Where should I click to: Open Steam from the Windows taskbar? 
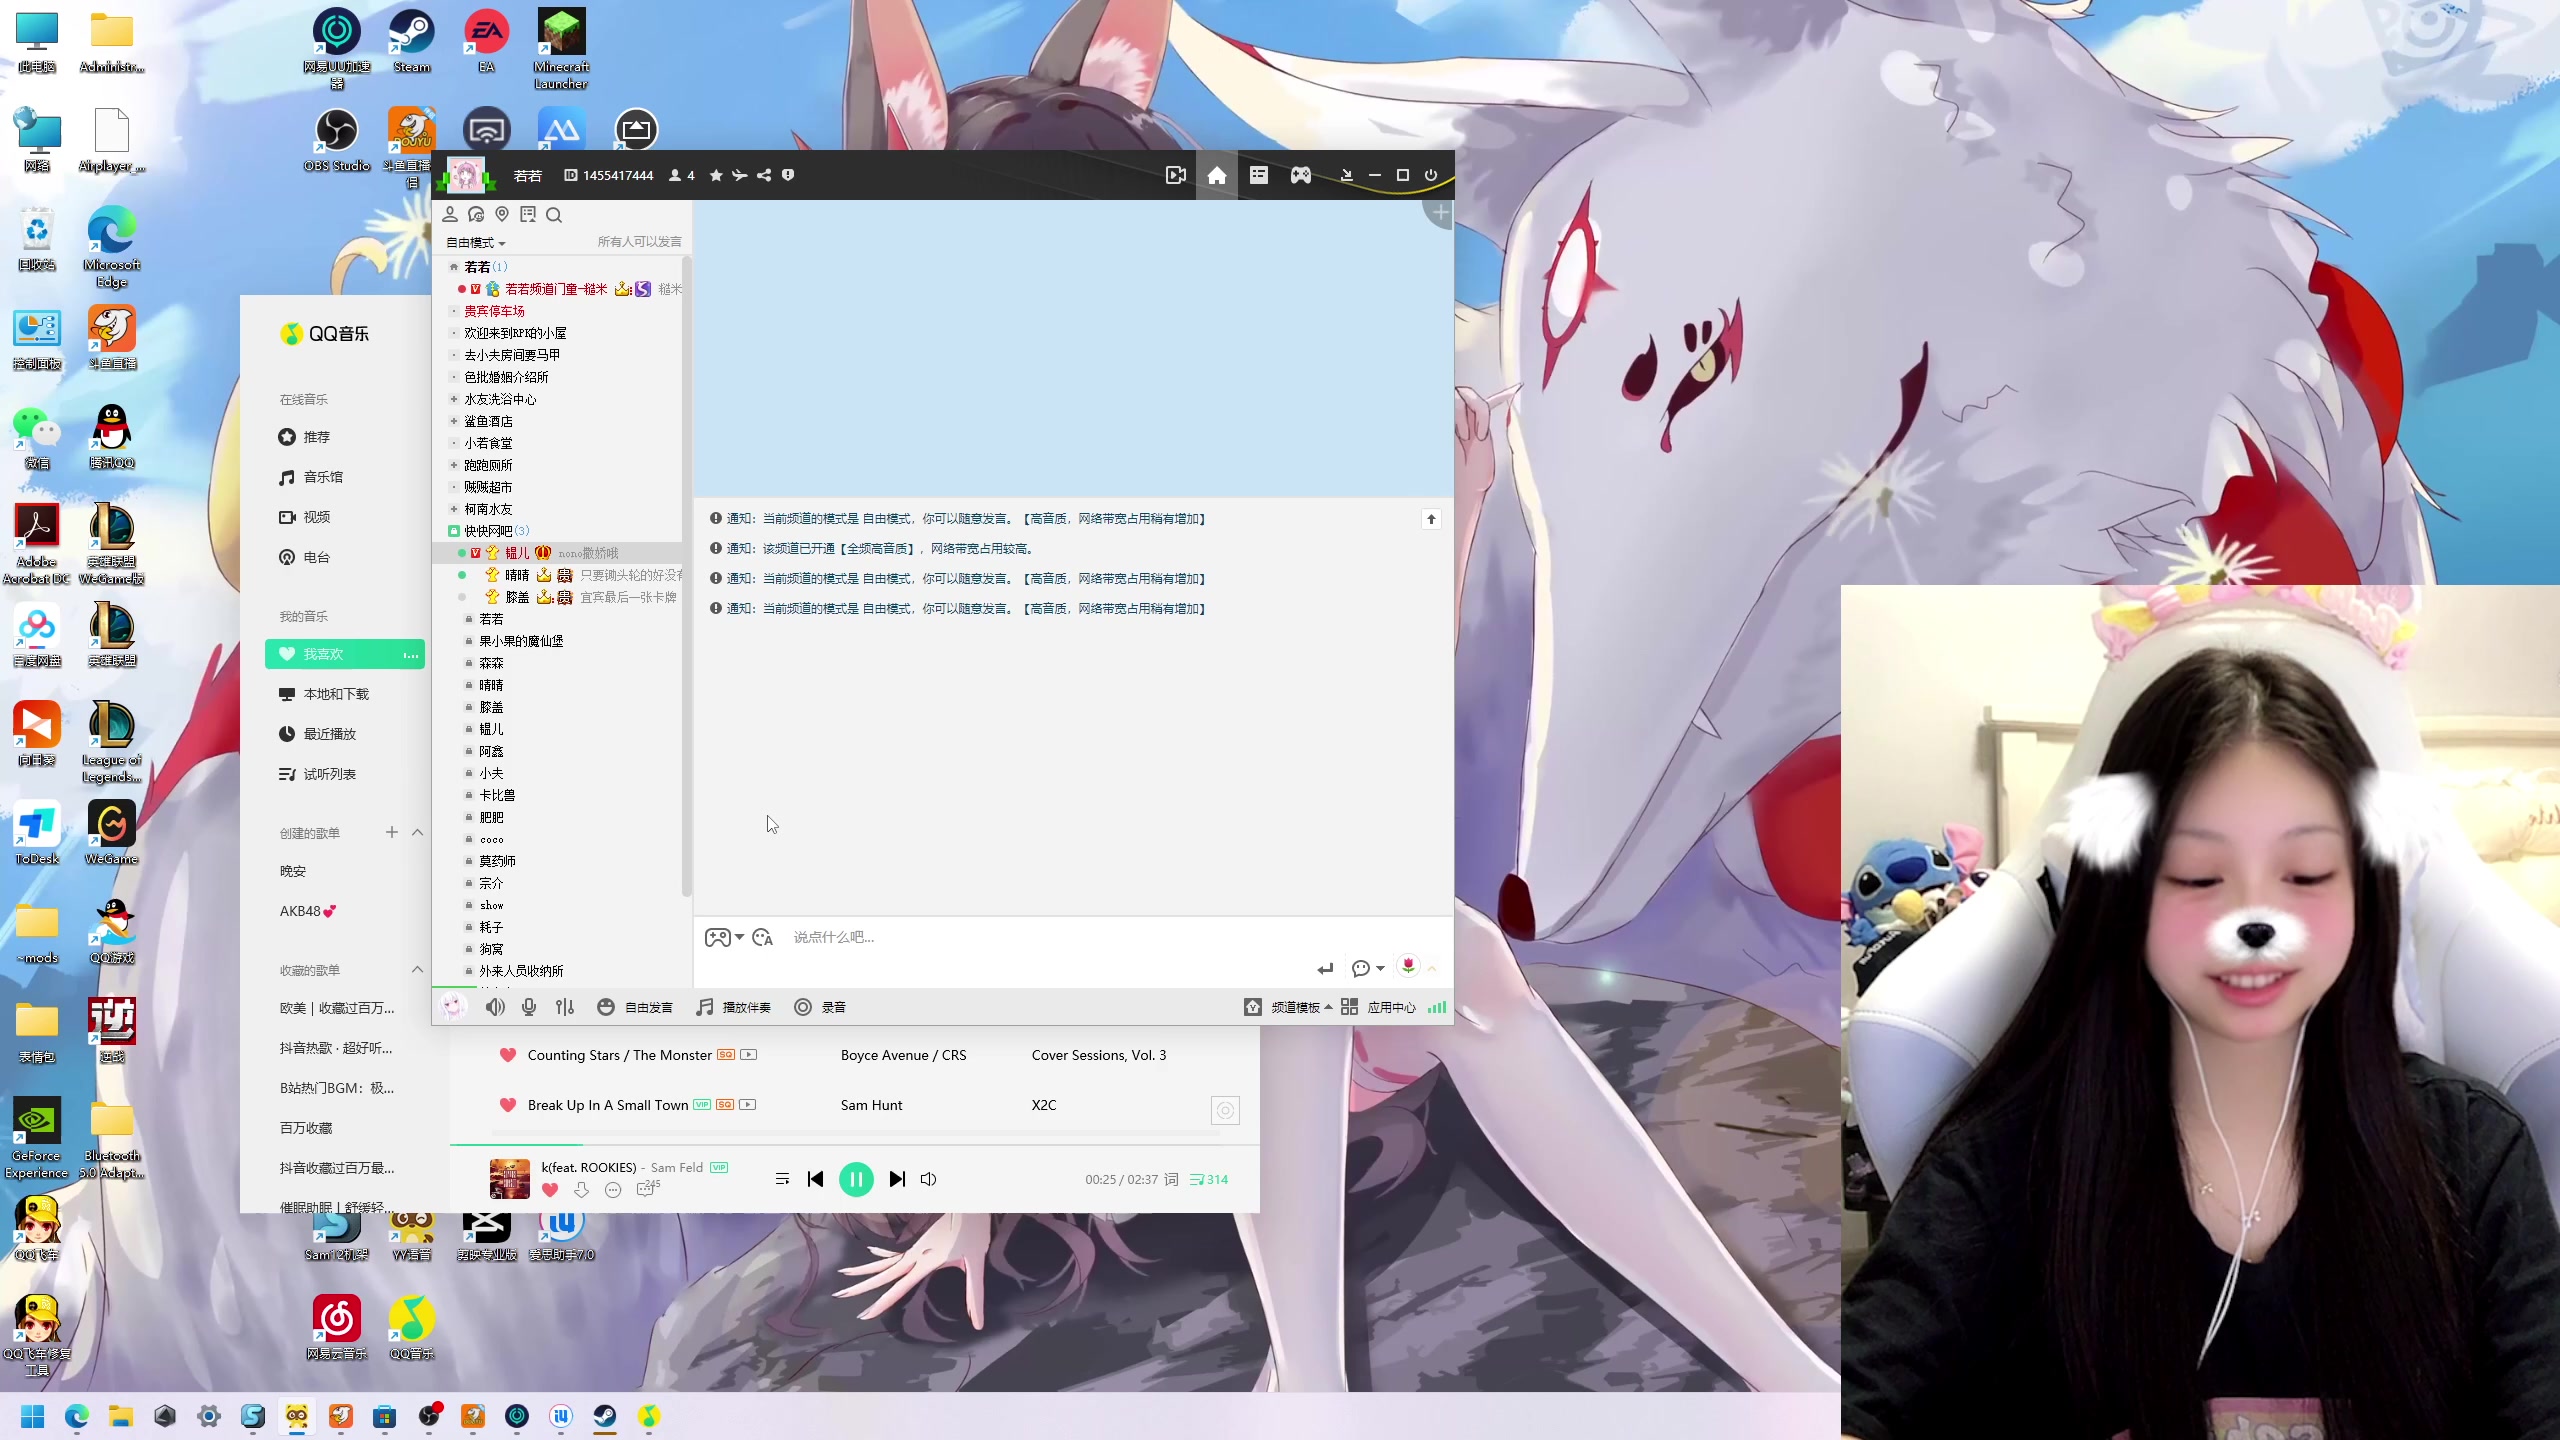coord(605,1416)
